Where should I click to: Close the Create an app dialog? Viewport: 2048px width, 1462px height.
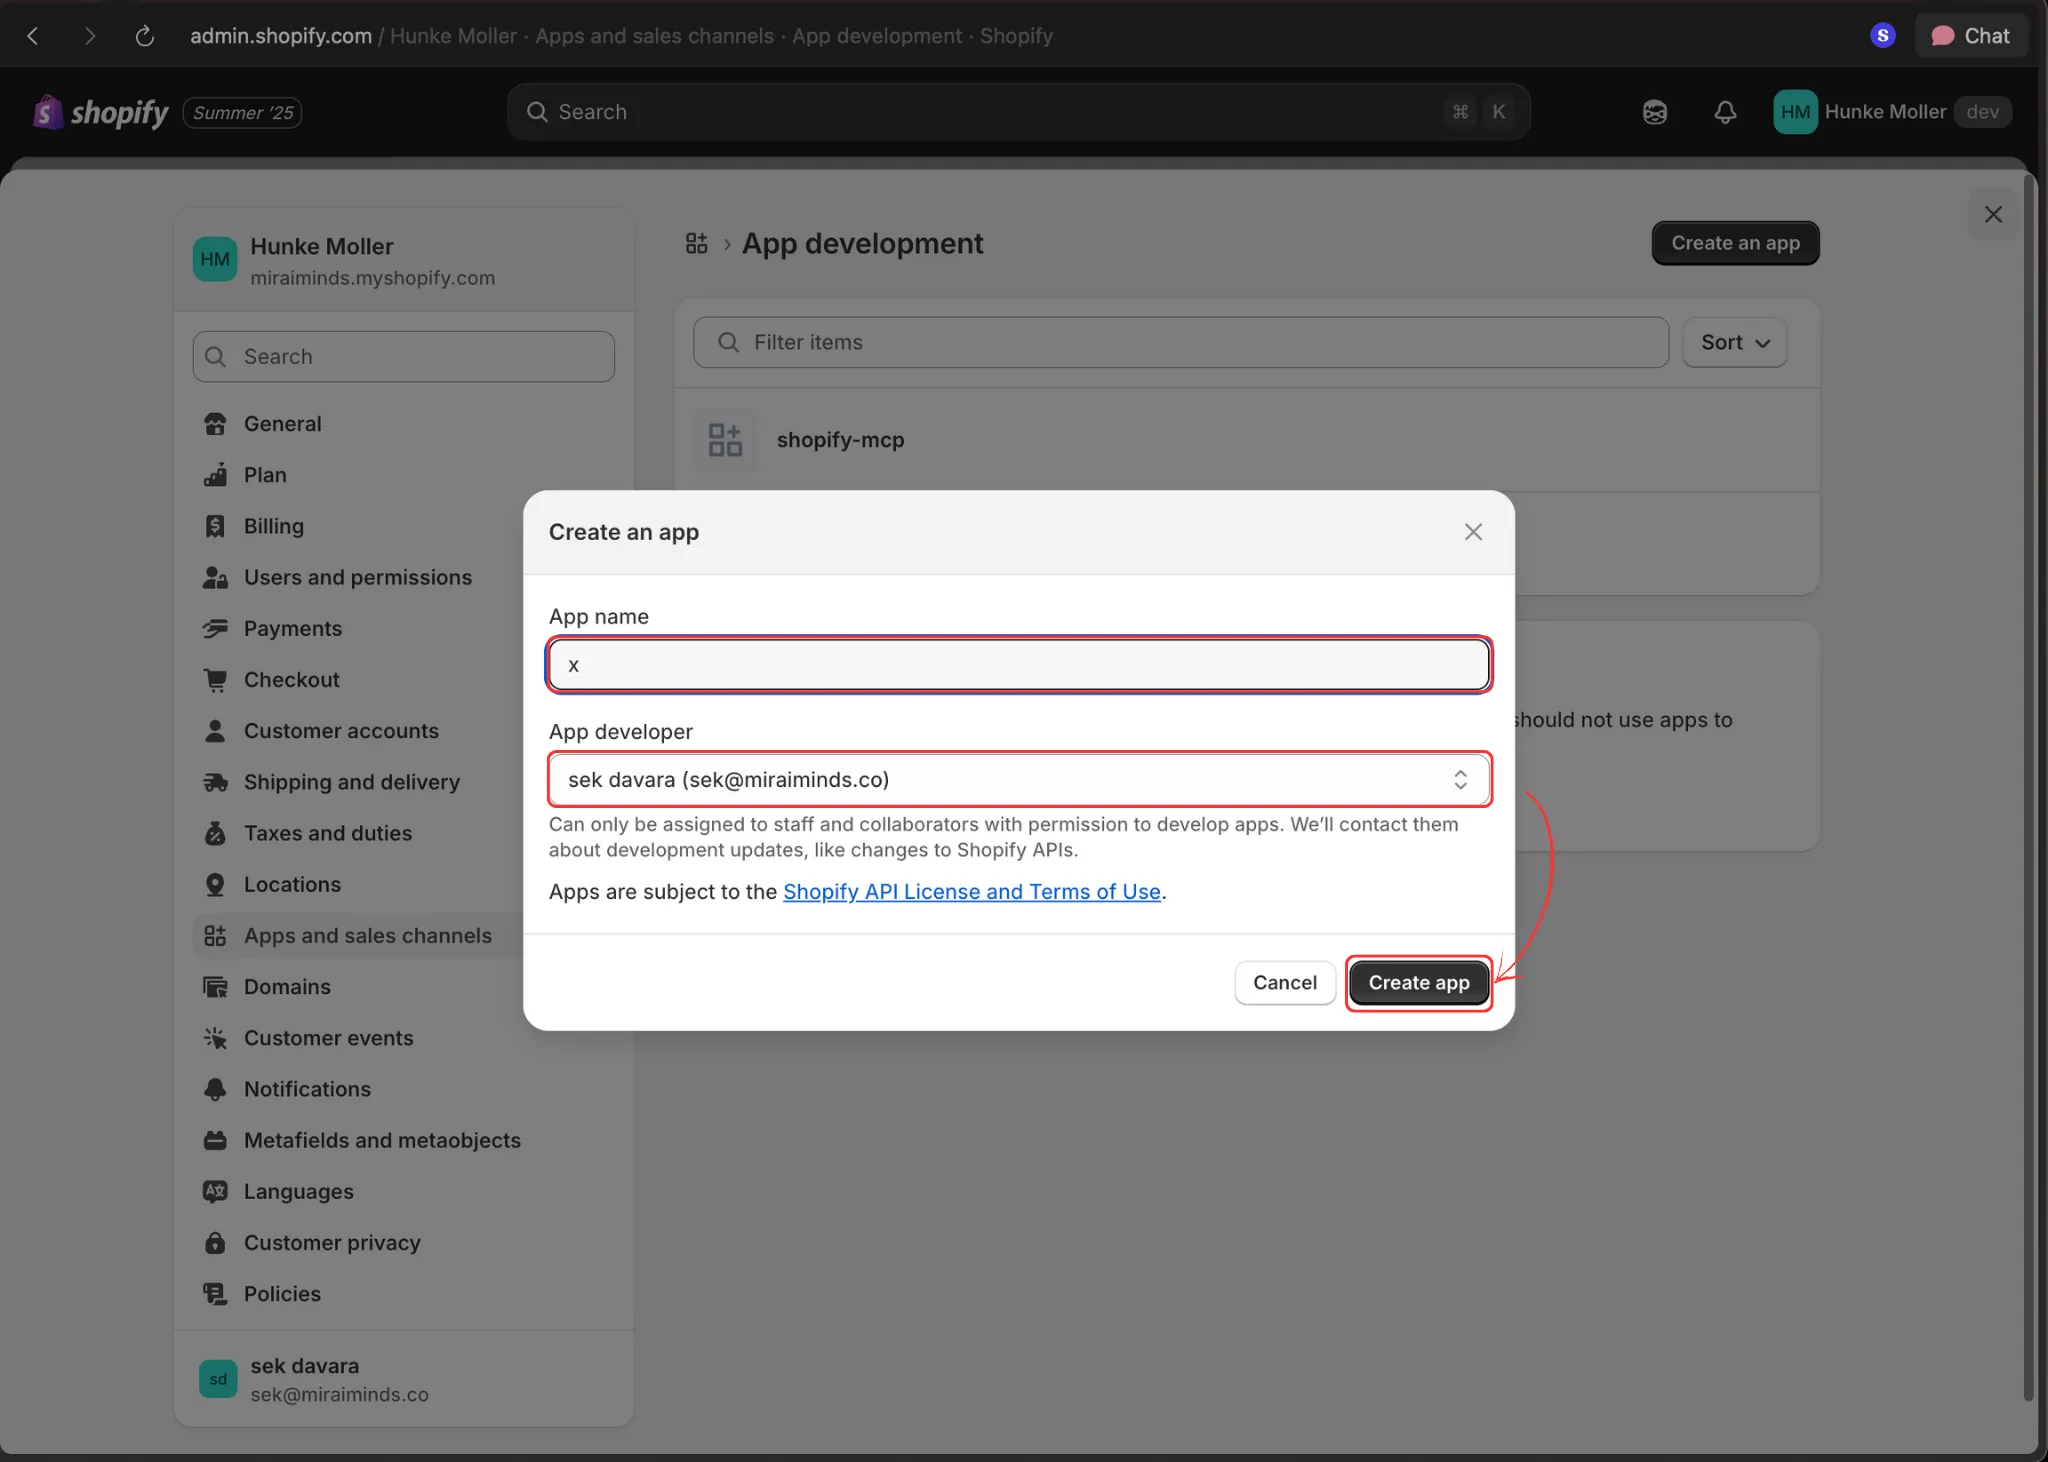pos(1473,532)
